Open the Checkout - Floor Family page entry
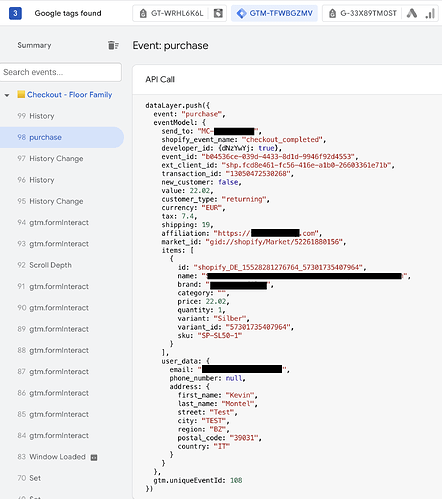 click(69, 95)
